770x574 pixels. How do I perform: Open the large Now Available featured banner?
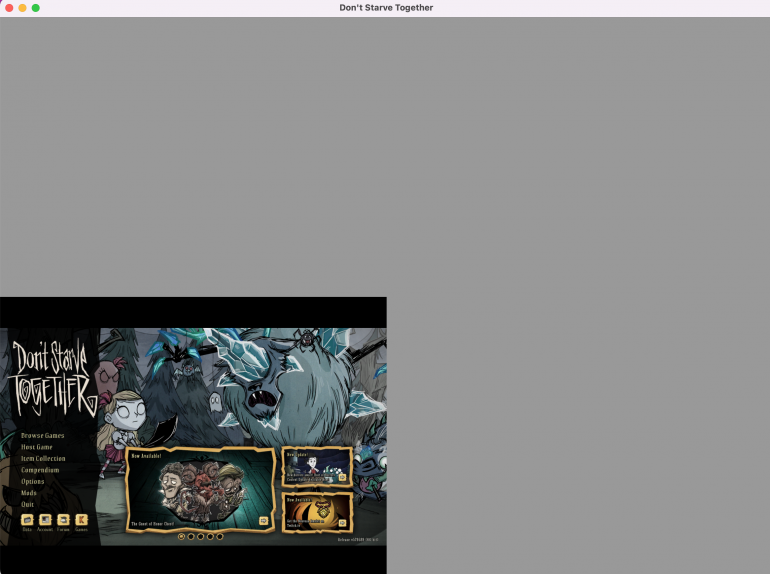tap(200, 490)
